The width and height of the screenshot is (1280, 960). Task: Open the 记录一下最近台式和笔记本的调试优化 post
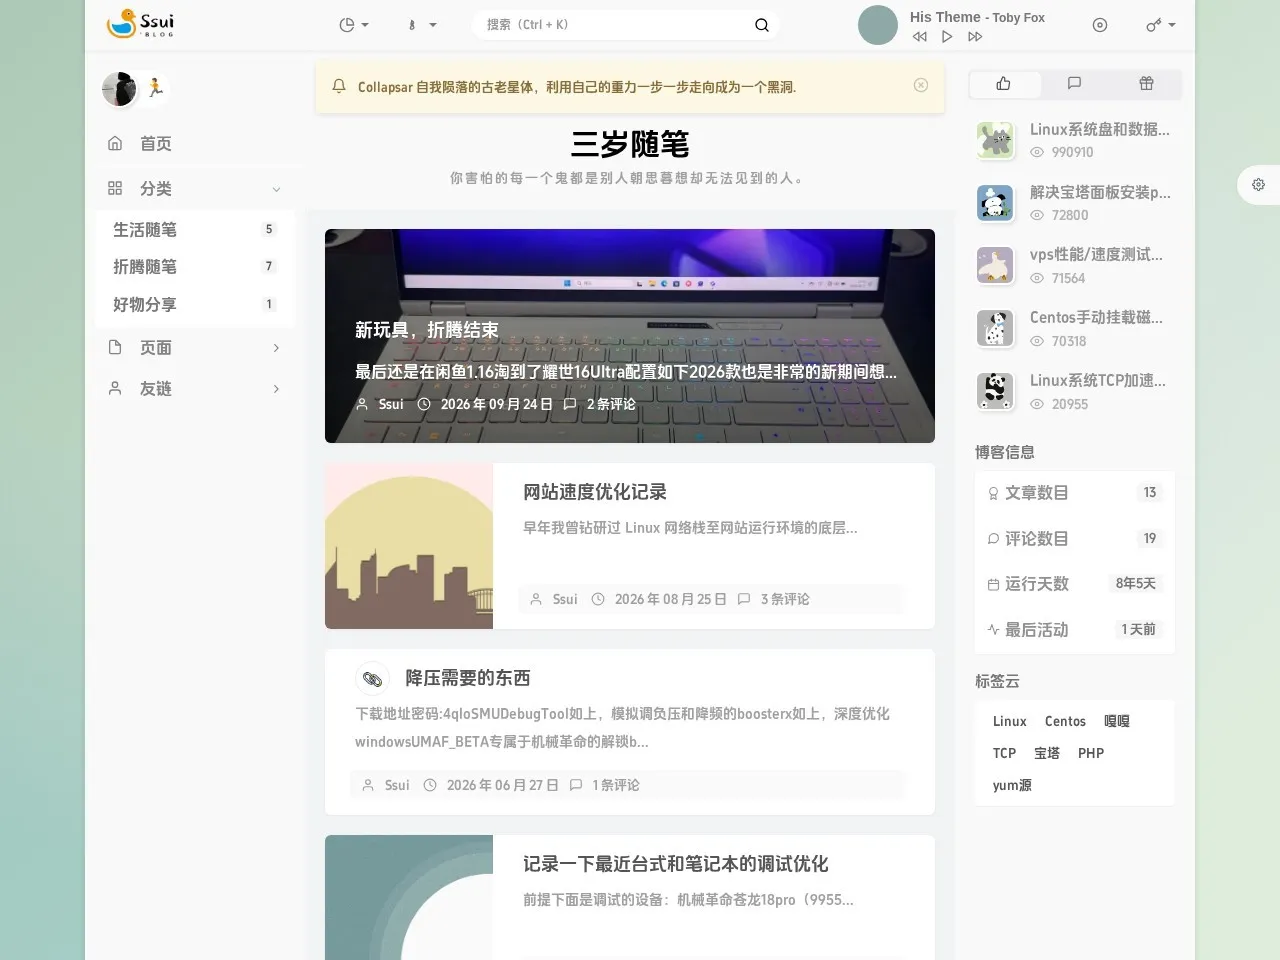pos(676,864)
